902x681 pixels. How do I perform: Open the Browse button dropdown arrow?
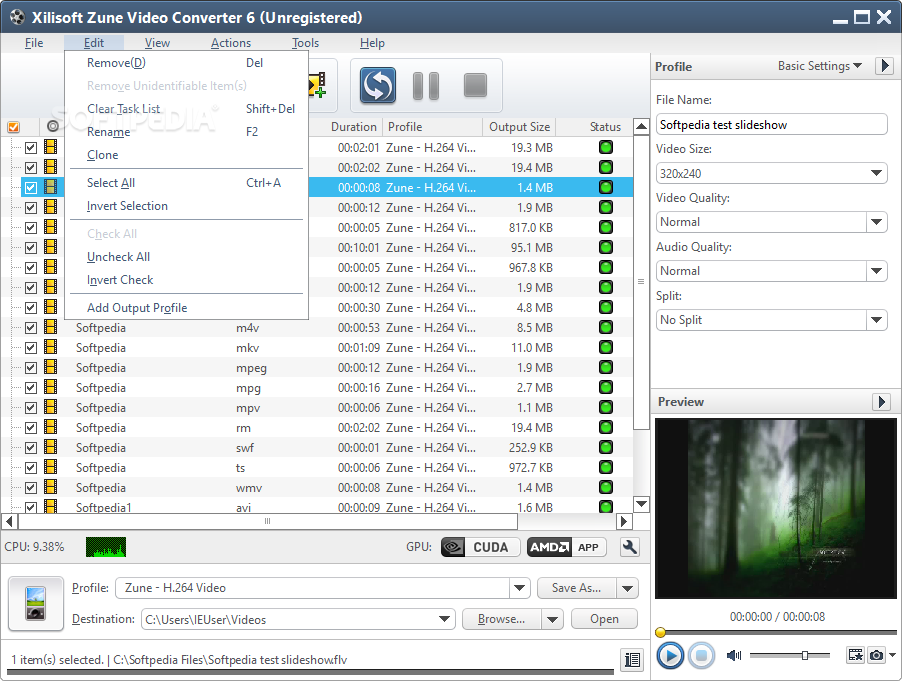tap(552, 619)
